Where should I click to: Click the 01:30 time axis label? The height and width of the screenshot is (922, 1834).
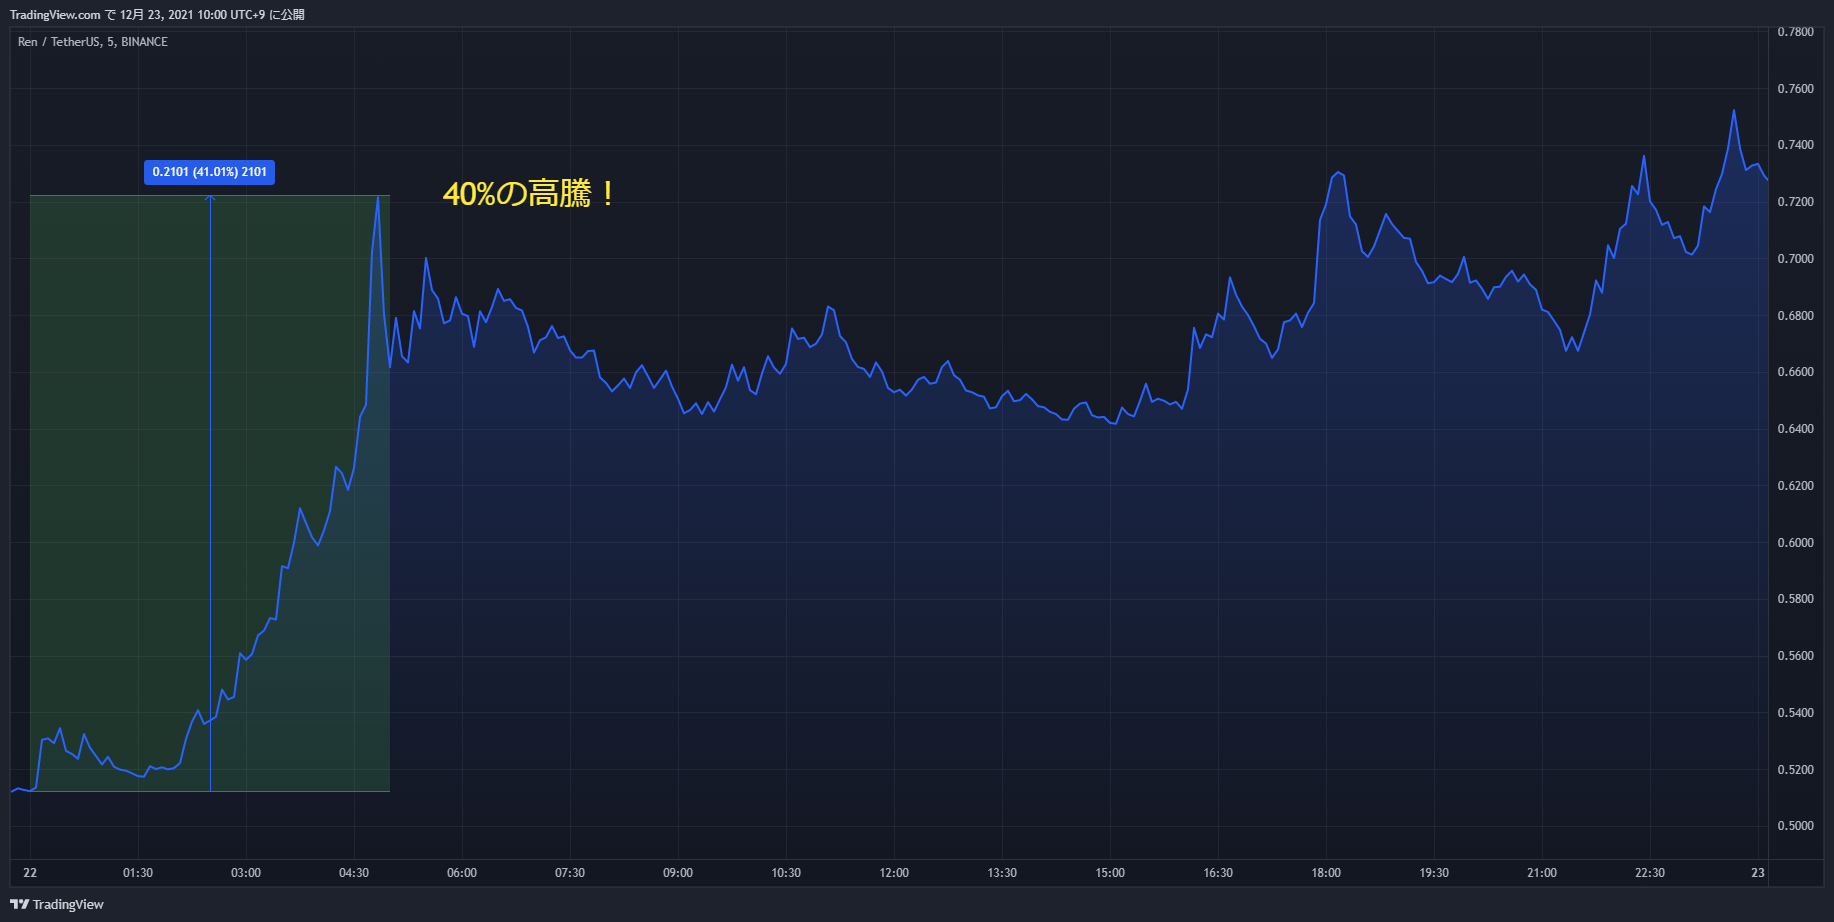coord(138,873)
